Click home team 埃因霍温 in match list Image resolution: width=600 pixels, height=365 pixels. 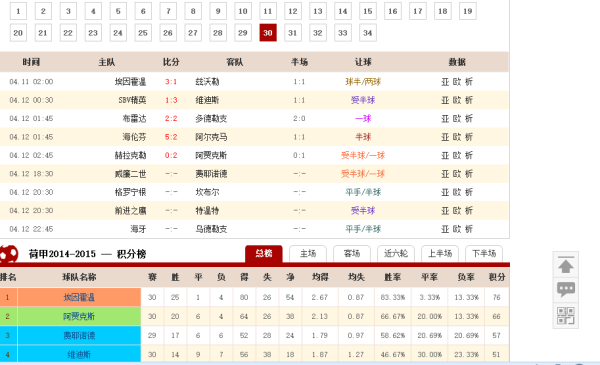pos(130,81)
